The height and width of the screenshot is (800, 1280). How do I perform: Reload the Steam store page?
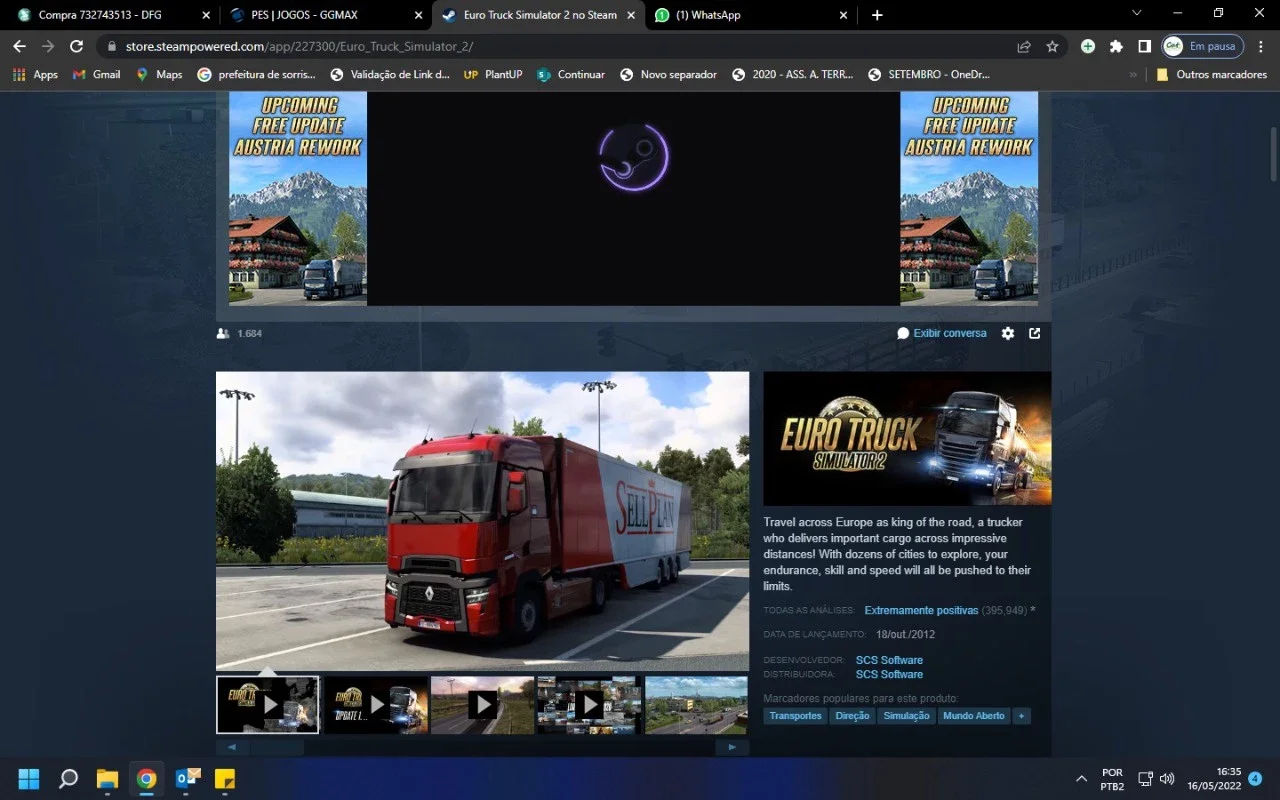pos(76,46)
